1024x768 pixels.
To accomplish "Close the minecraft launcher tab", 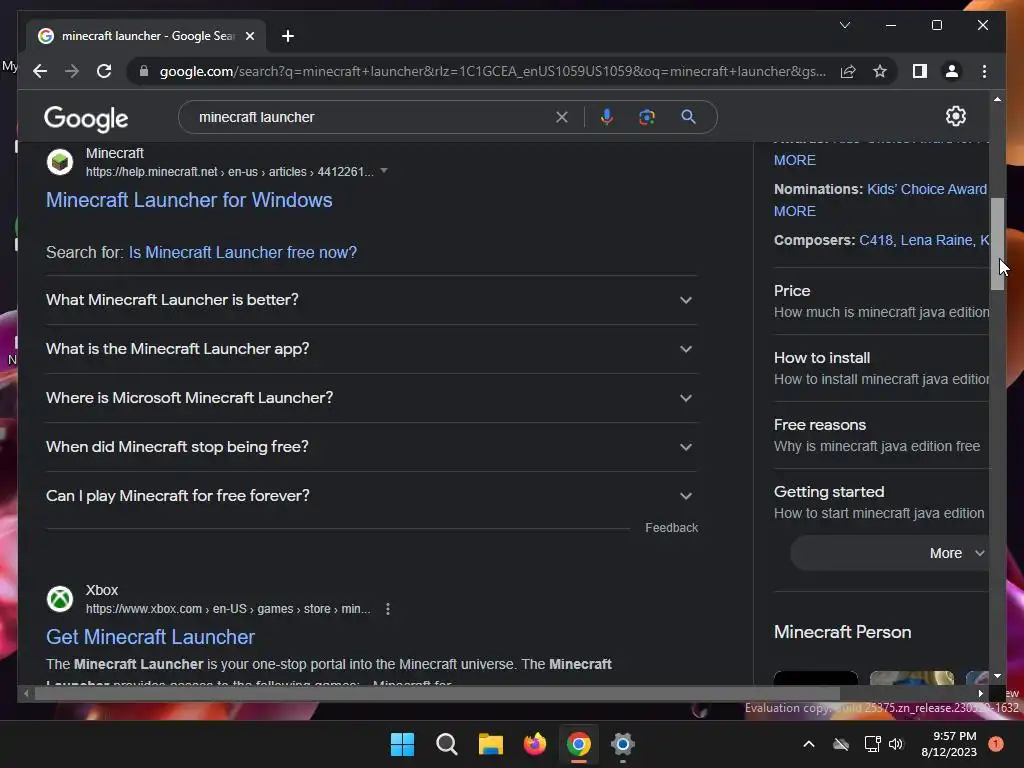I will pos(249,36).
